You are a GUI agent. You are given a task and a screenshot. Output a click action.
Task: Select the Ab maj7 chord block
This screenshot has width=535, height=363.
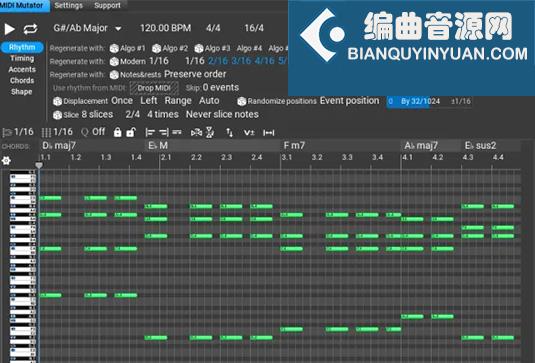[x=431, y=146]
